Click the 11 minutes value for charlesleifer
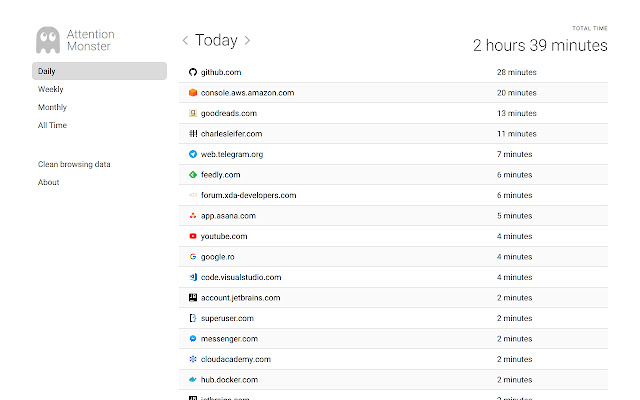The width and height of the screenshot is (640, 400). 517,133
